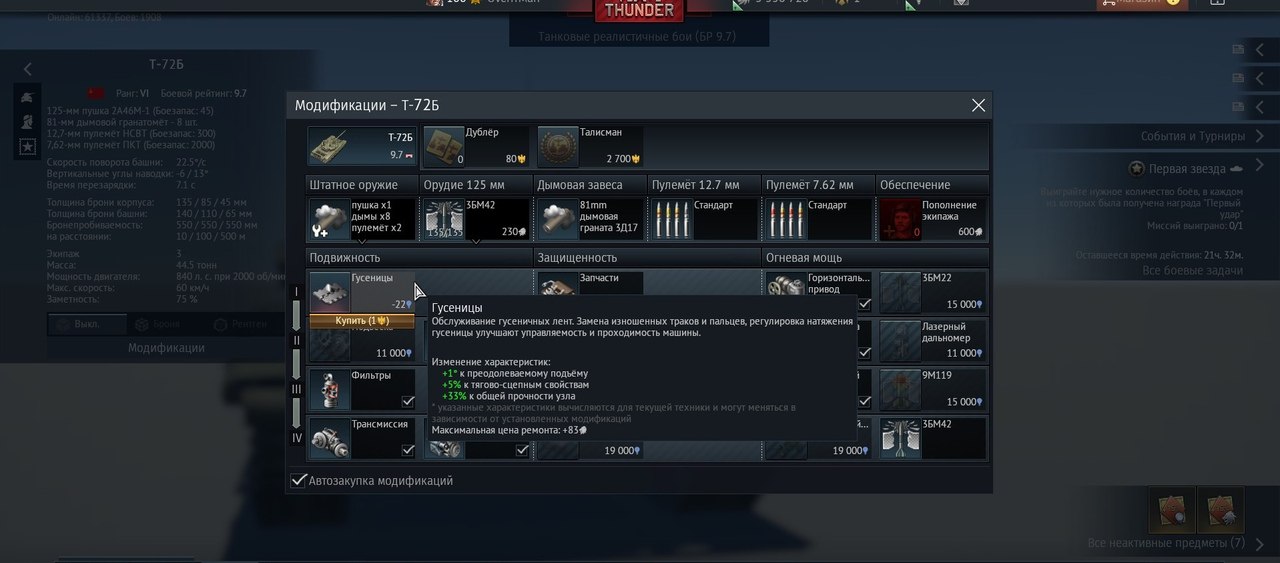Open the second inactive item booster icon

coord(1221,509)
